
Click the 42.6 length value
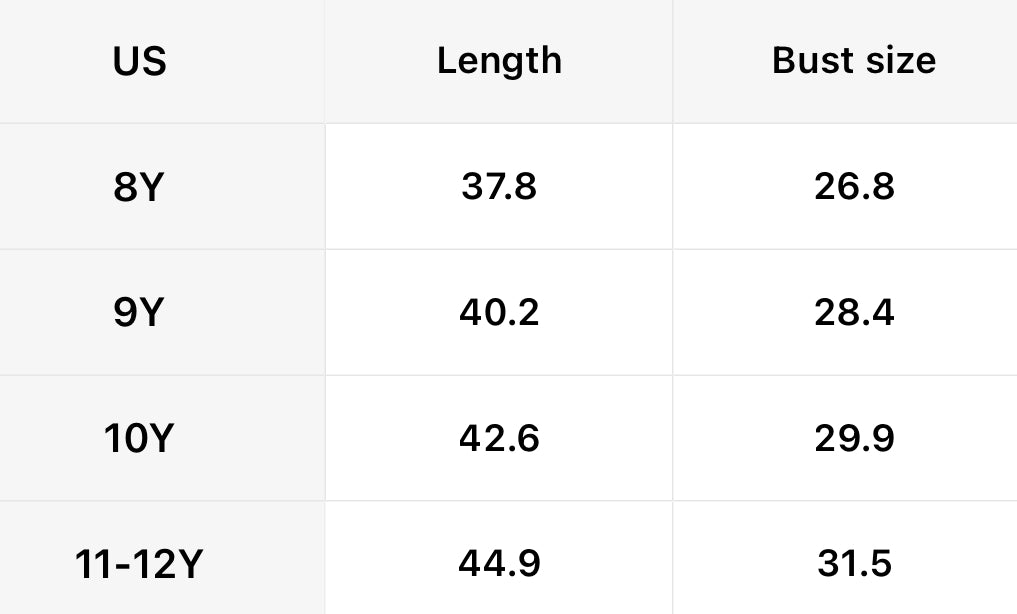pyautogui.click(x=499, y=439)
